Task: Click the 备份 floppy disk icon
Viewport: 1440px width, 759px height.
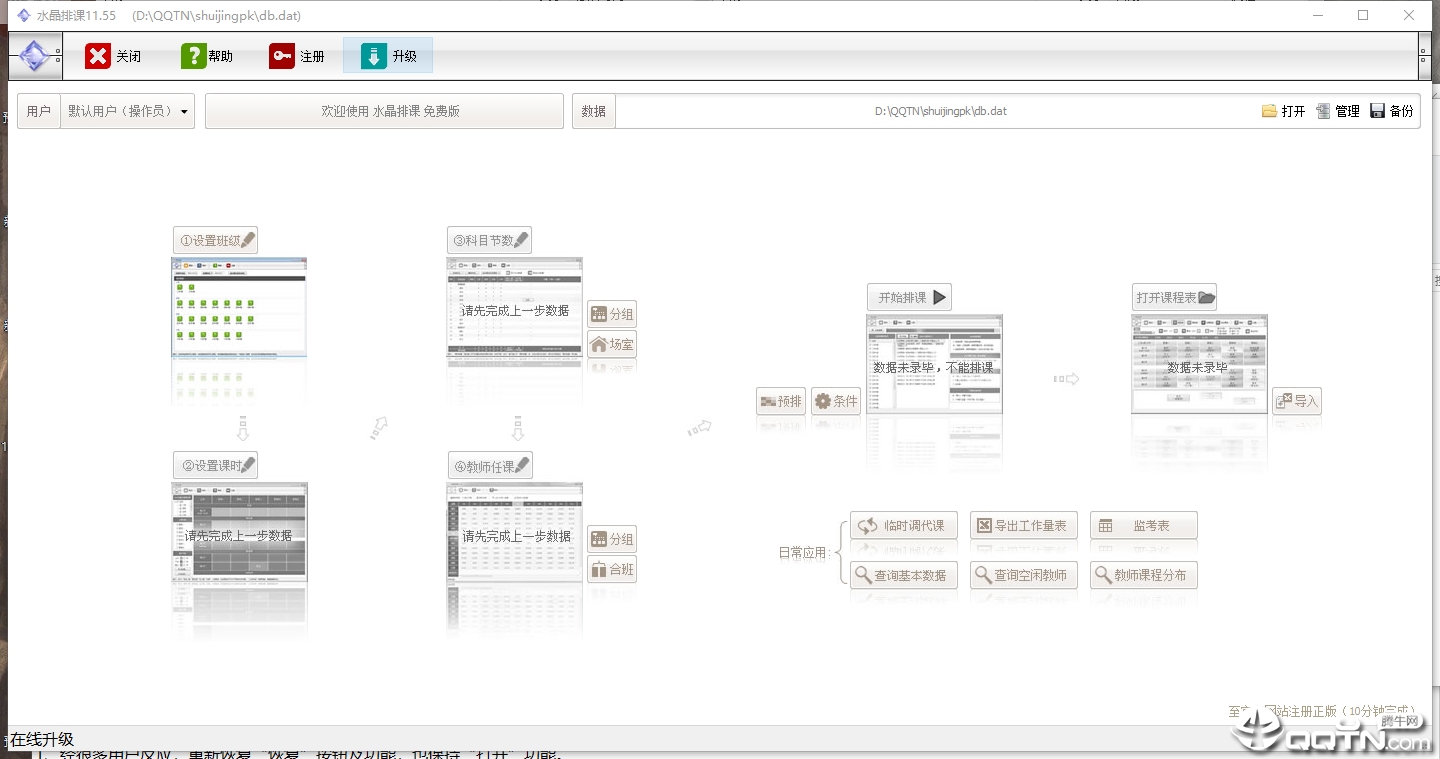Action: 1377,111
